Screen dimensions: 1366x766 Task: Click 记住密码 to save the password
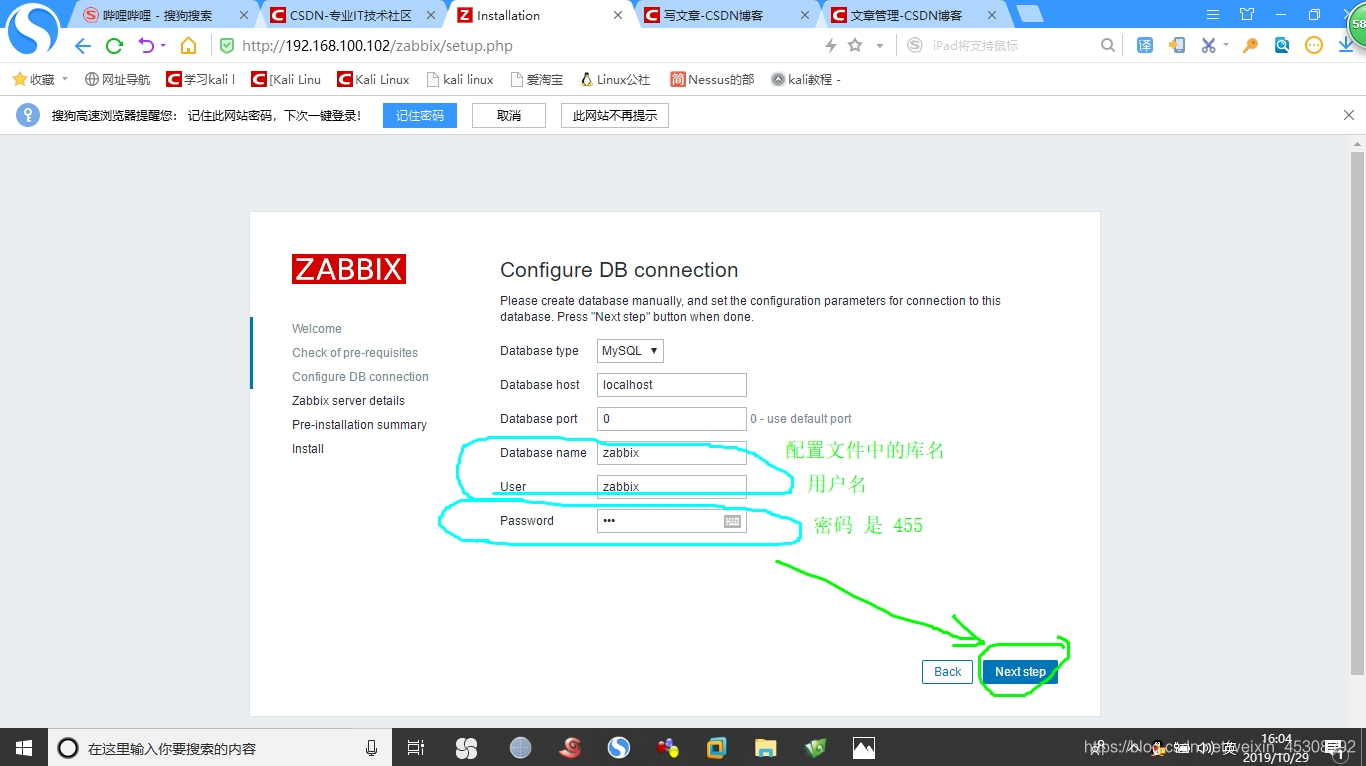(420, 116)
